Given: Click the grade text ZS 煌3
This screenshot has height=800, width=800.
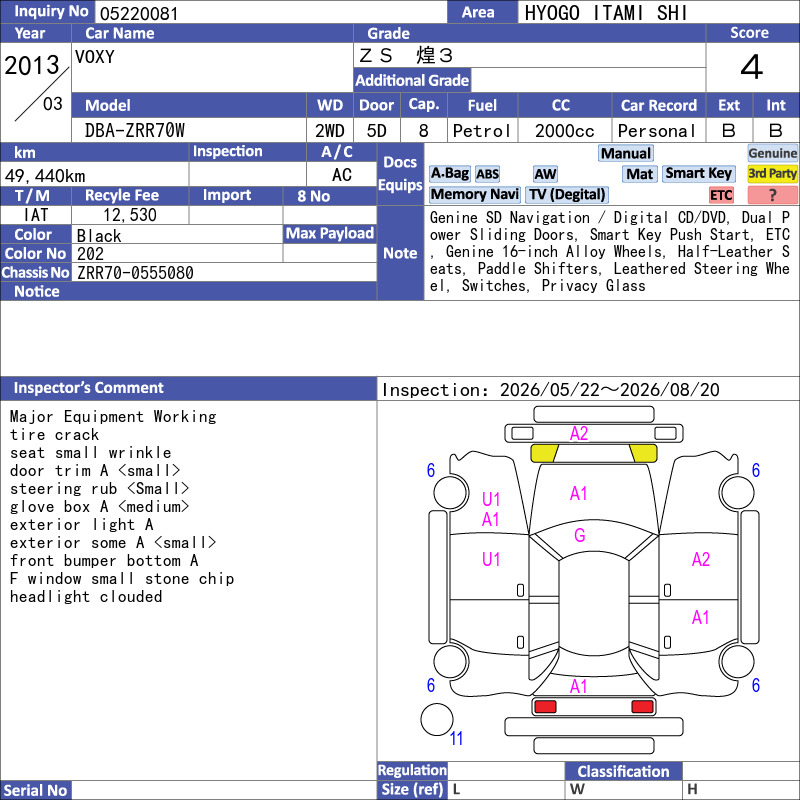Looking at the screenshot, I should click(406, 56).
